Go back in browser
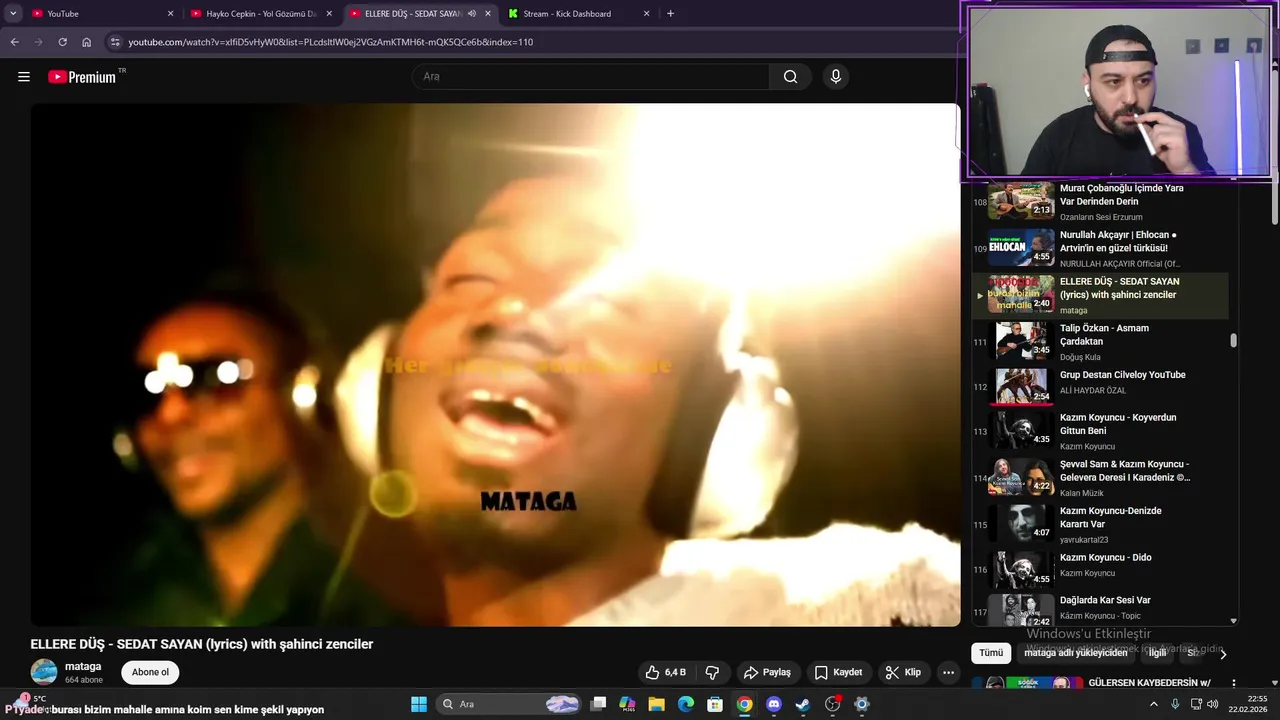The height and width of the screenshot is (720, 1280). click(x=14, y=42)
